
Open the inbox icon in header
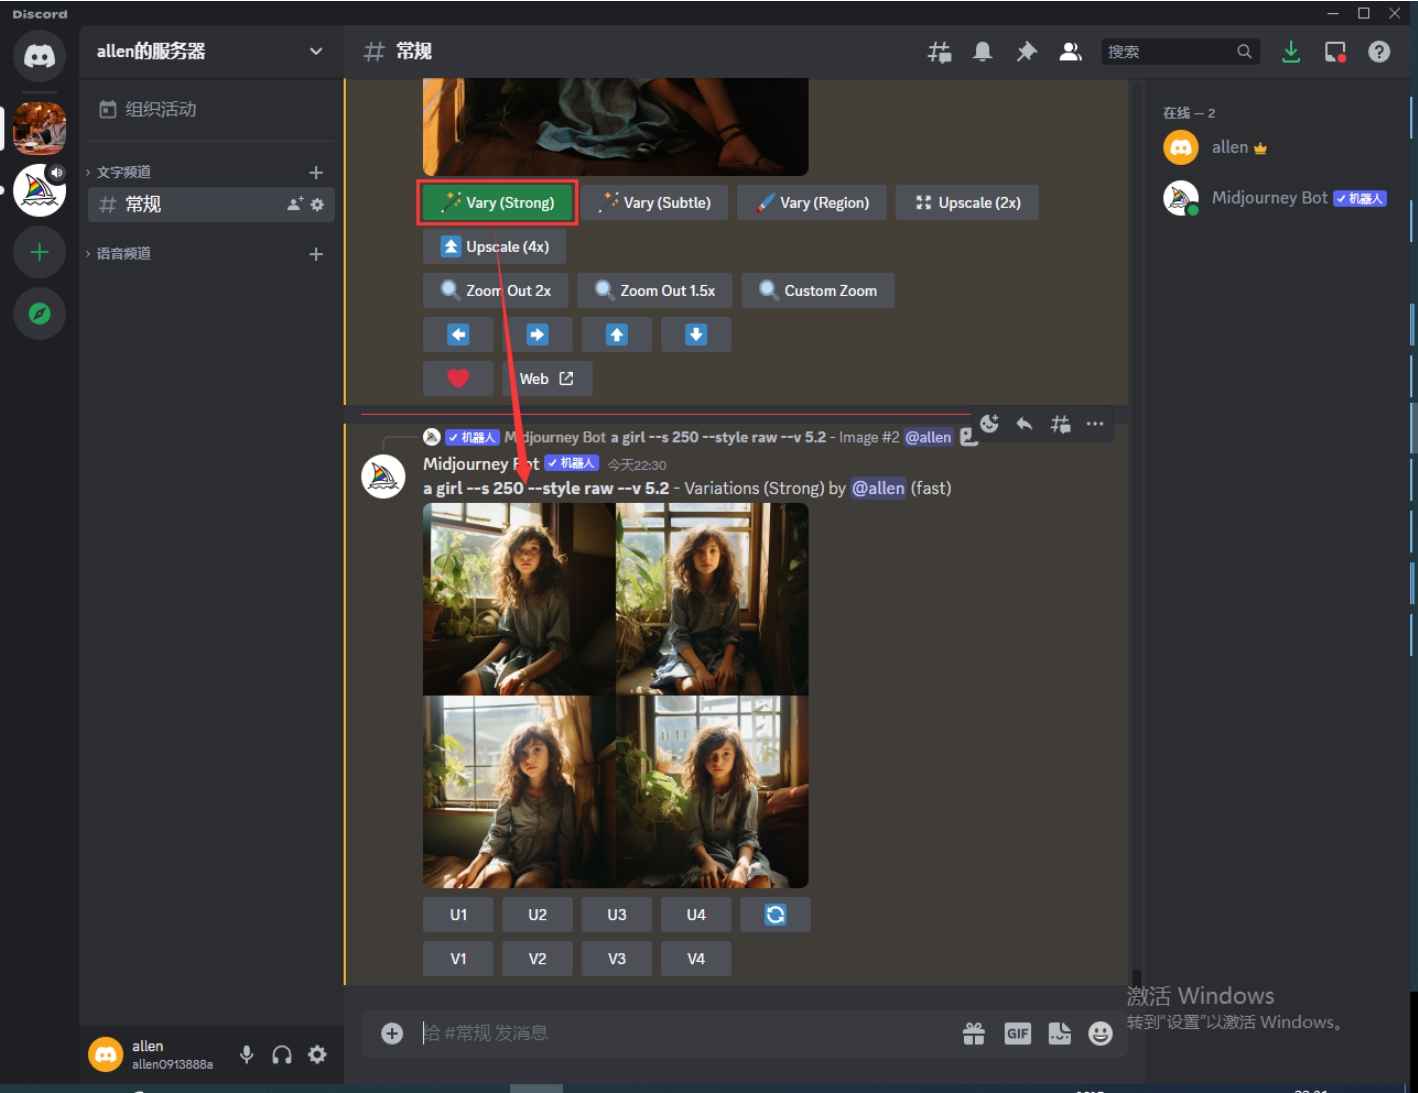(x=1335, y=52)
